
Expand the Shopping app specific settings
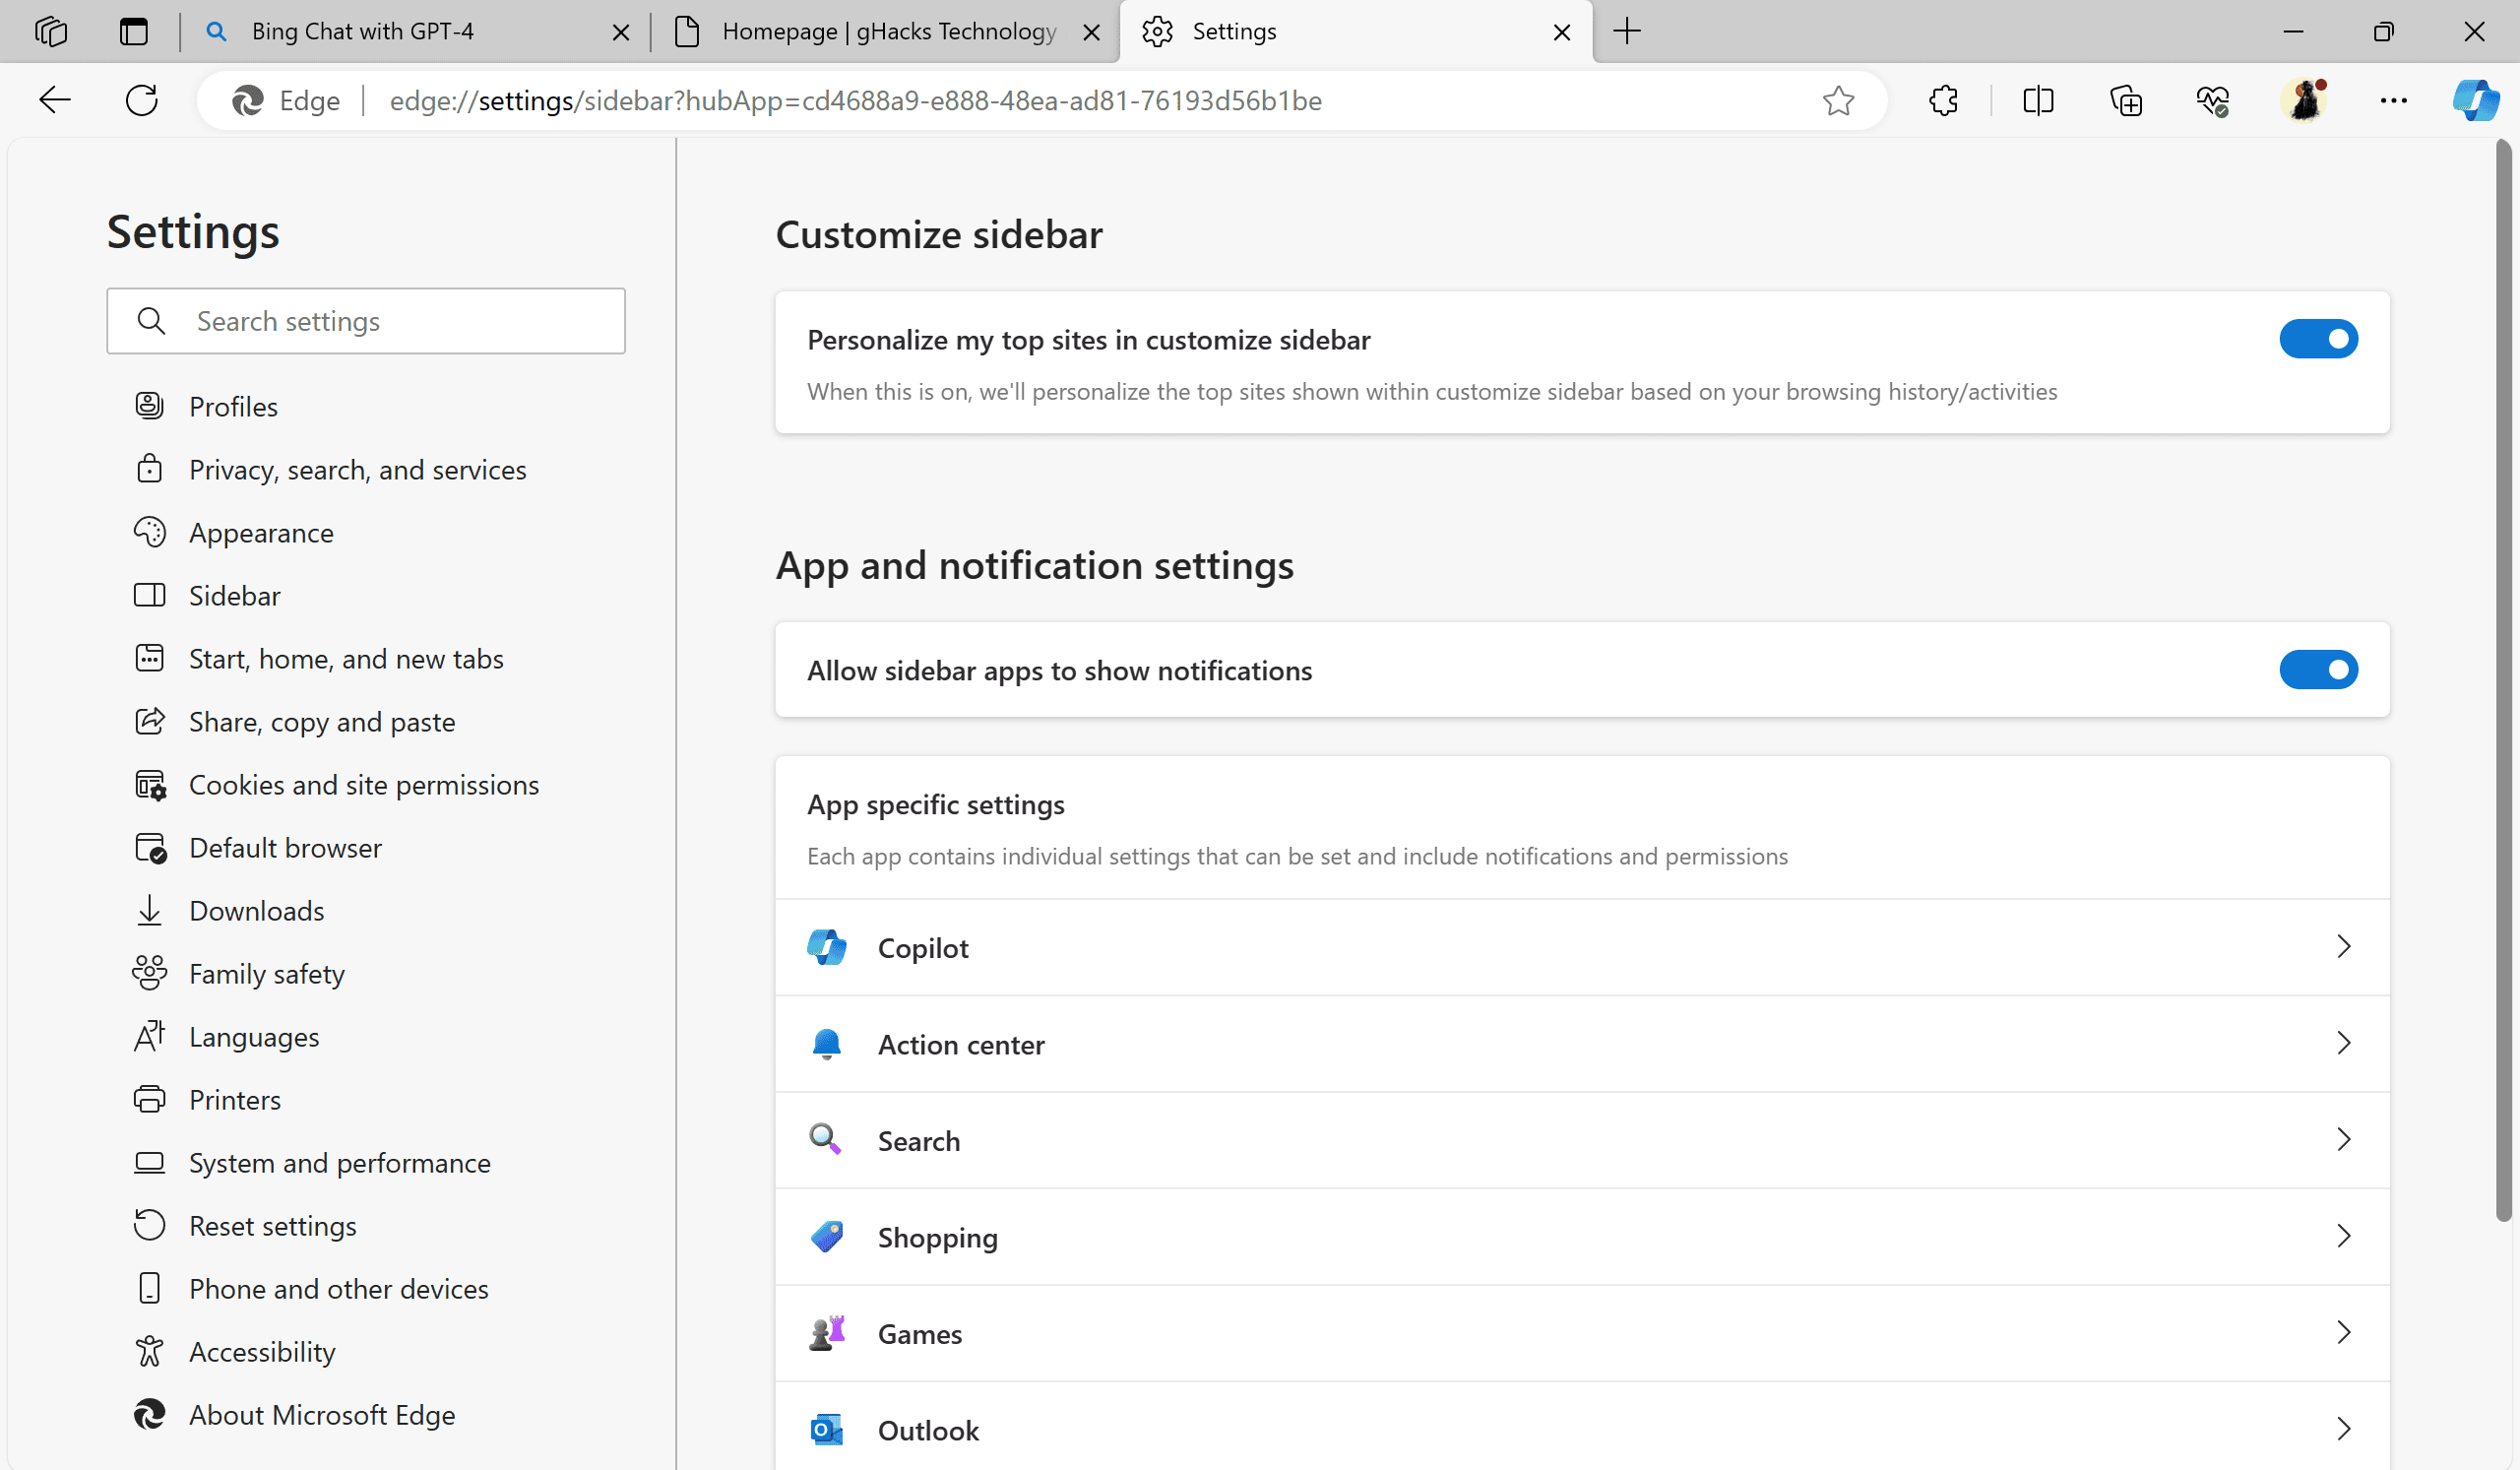[x=1583, y=1236]
